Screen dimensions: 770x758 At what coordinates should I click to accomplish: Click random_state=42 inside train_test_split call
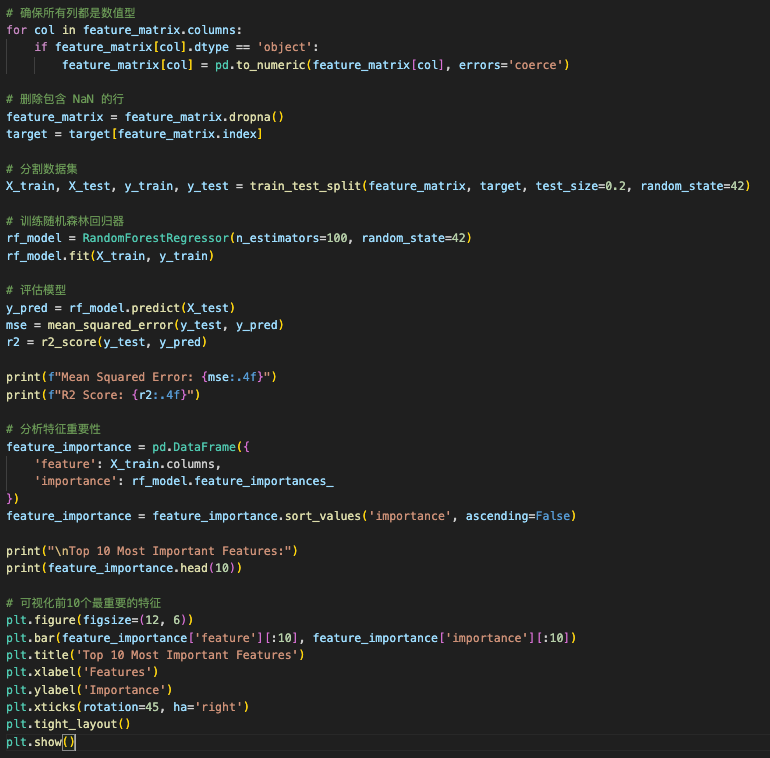[692, 186]
